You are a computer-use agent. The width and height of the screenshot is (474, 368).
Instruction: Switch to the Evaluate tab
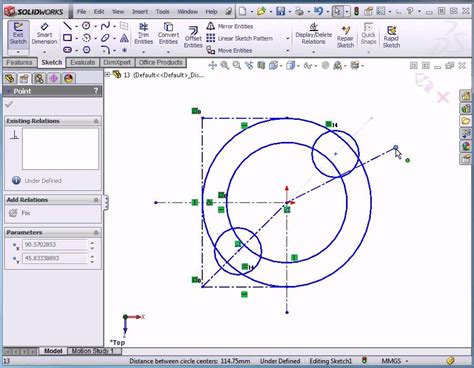pos(83,62)
